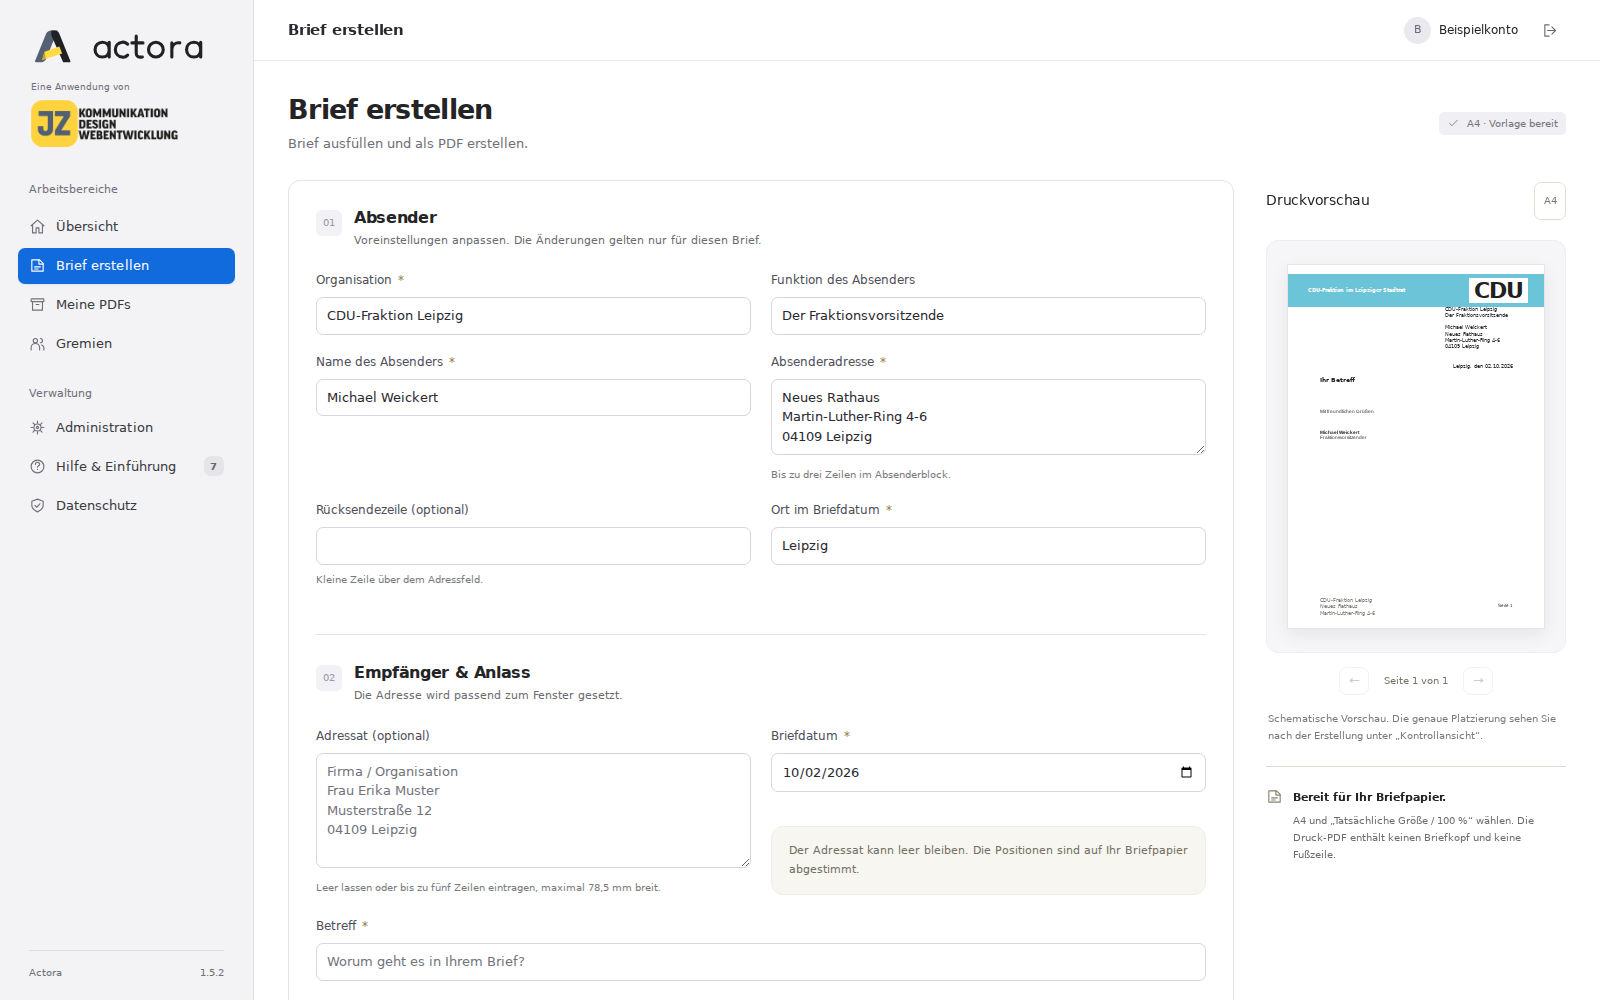Click the Datenschutz shield icon
Screen dimensions: 1600x1000
coord(37,506)
